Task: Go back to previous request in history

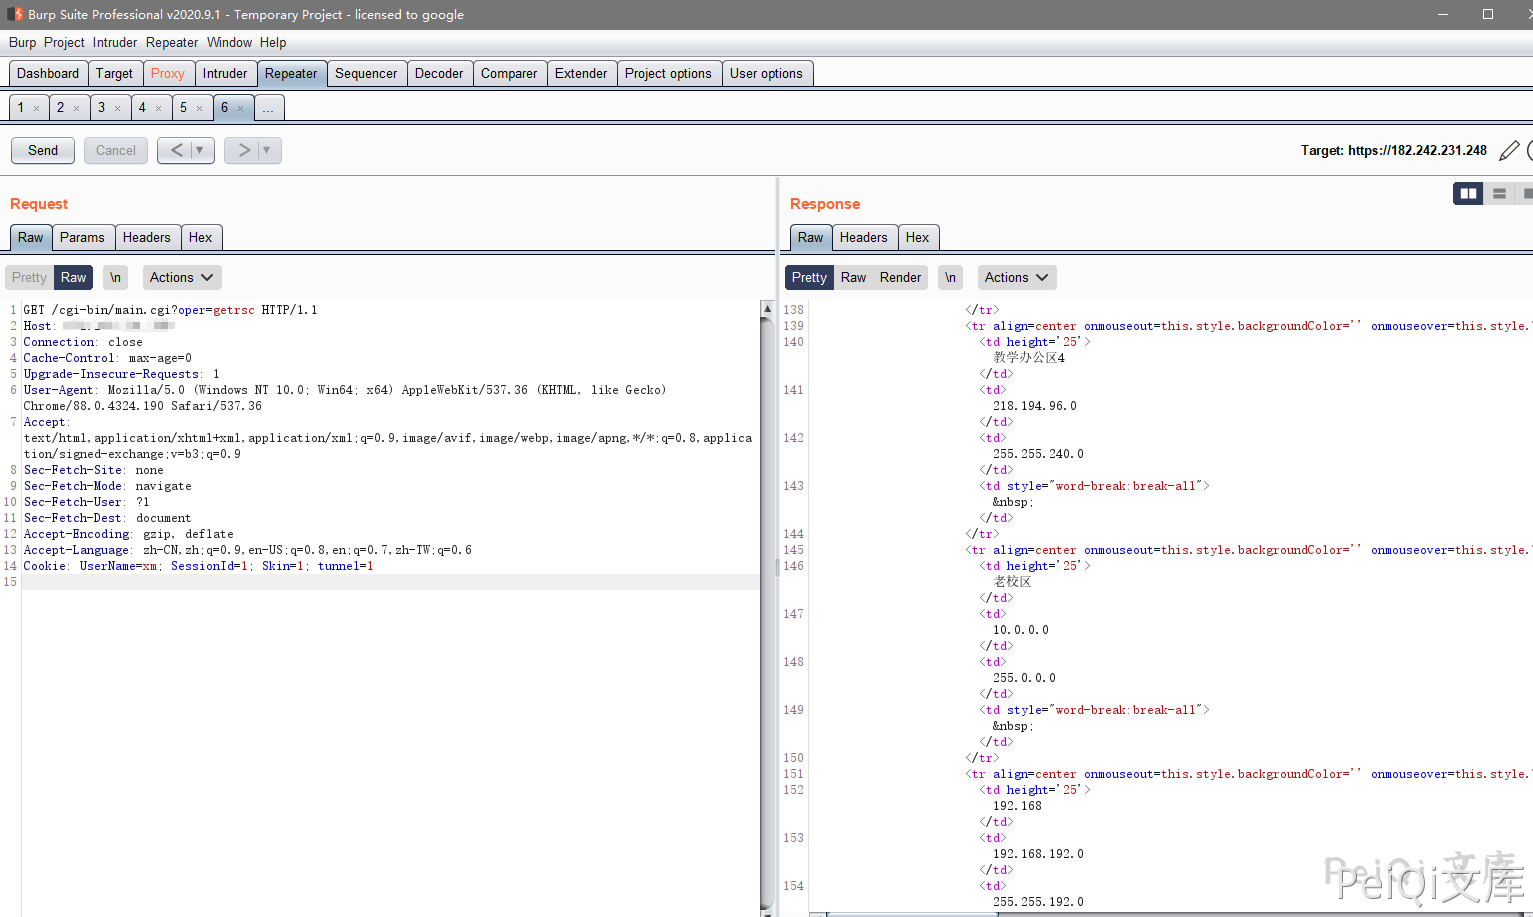Action: pyautogui.click(x=177, y=150)
